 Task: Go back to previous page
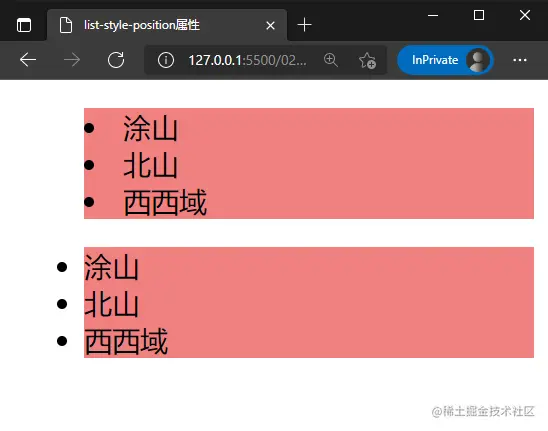point(28,60)
